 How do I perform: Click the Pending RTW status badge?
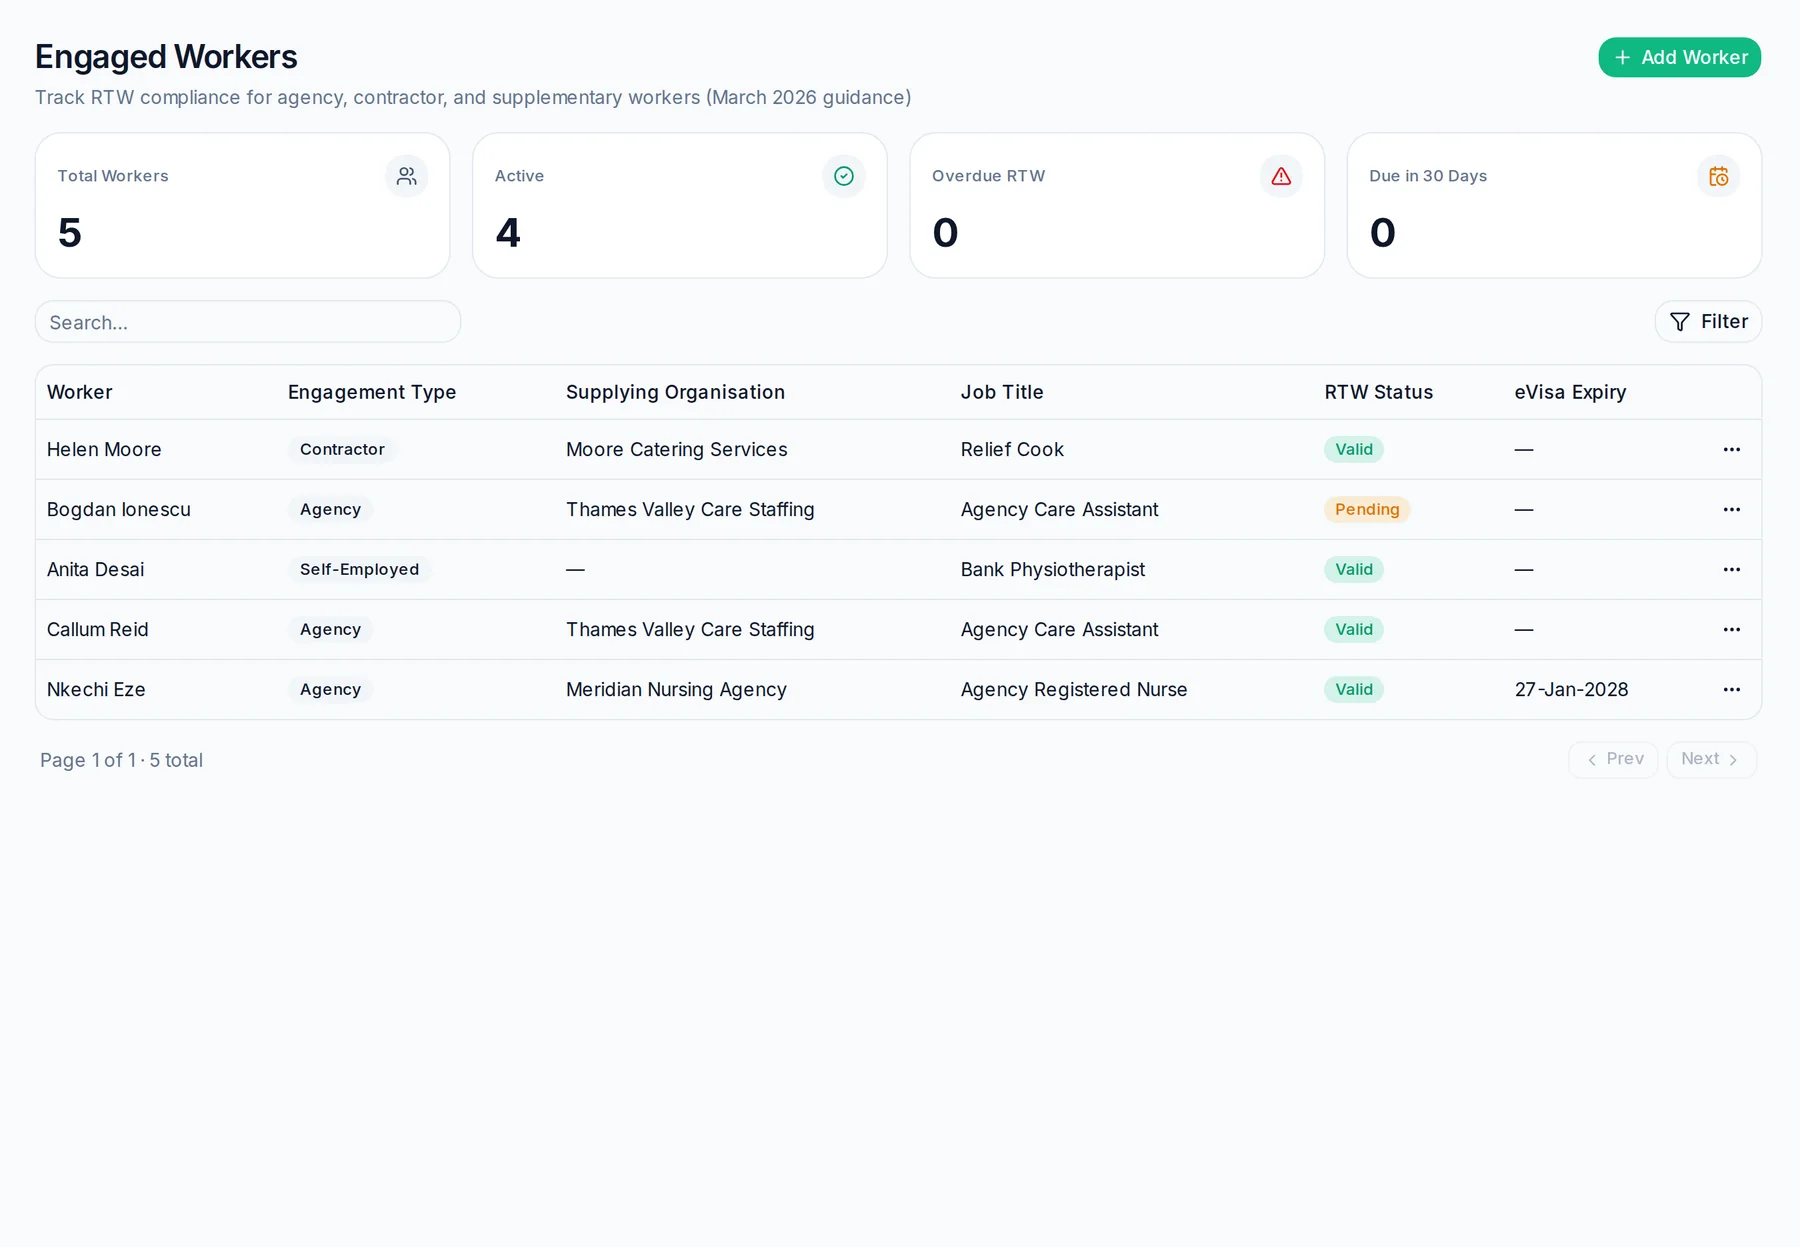tap(1367, 509)
